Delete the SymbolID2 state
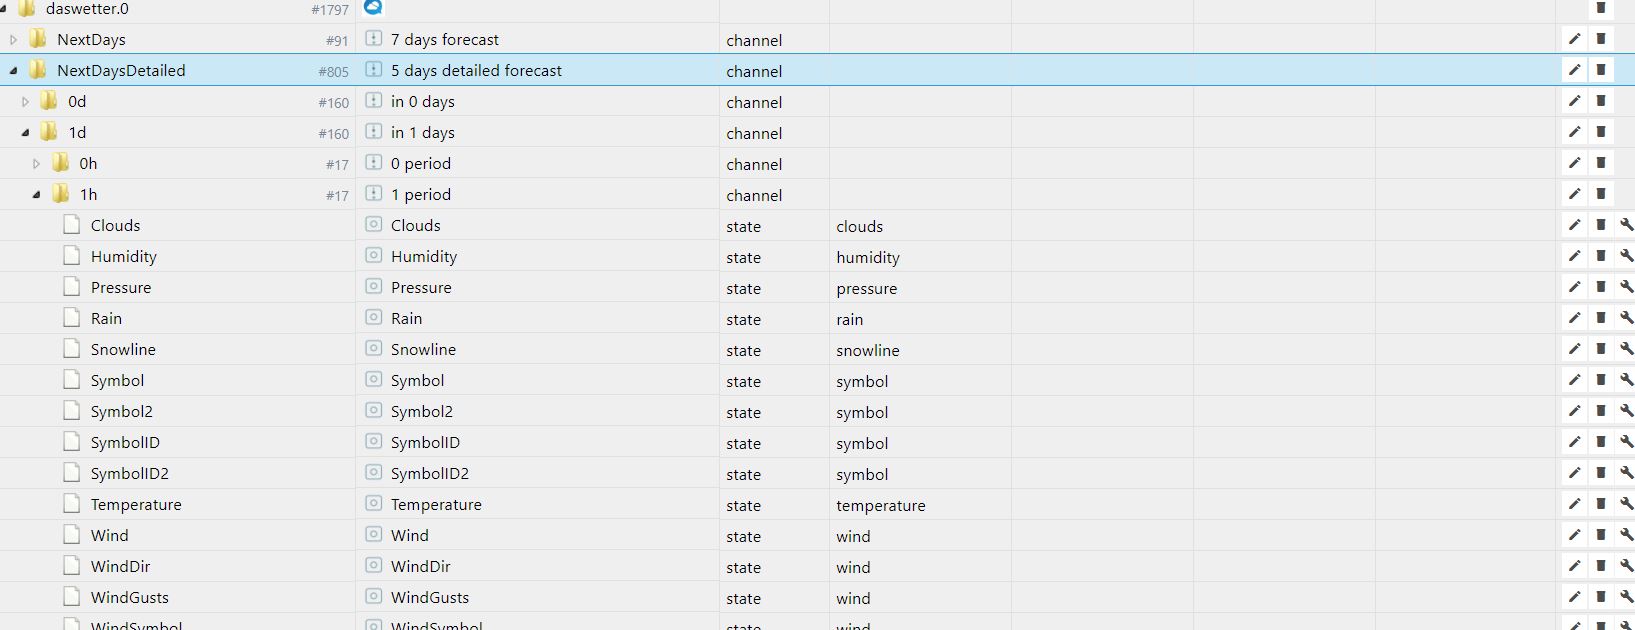The height and width of the screenshot is (630, 1635). 1600,473
